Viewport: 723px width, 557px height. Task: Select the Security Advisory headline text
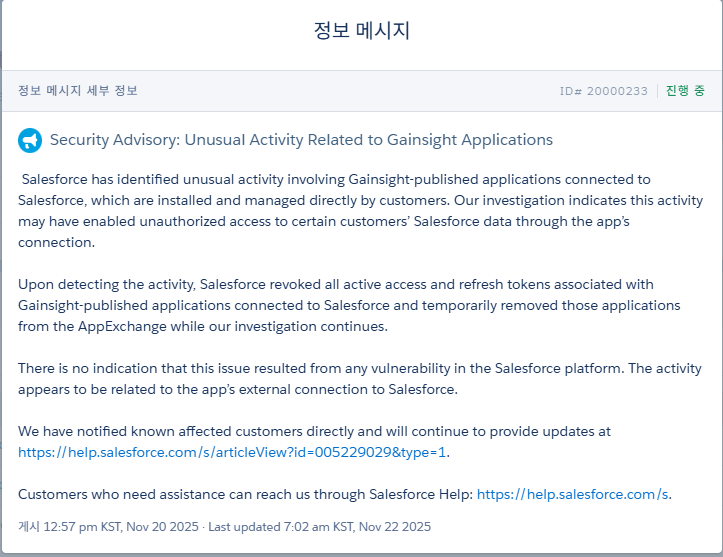(x=301, y=140)
